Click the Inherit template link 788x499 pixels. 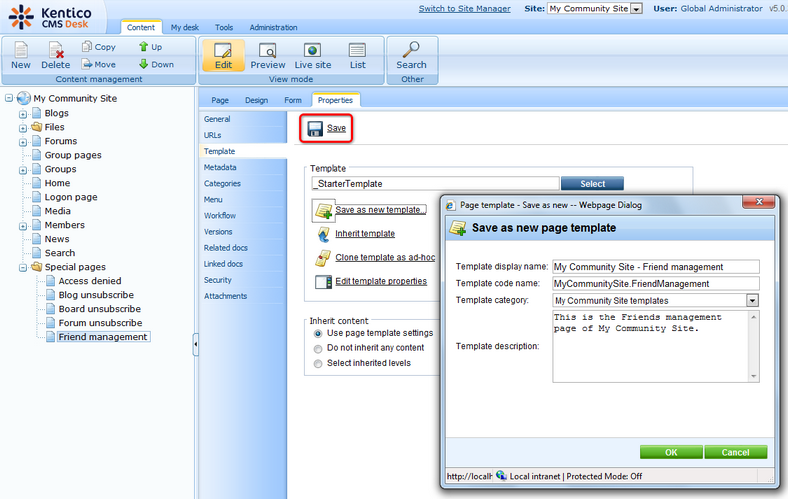pyautogui.click(x=365, y=234)
